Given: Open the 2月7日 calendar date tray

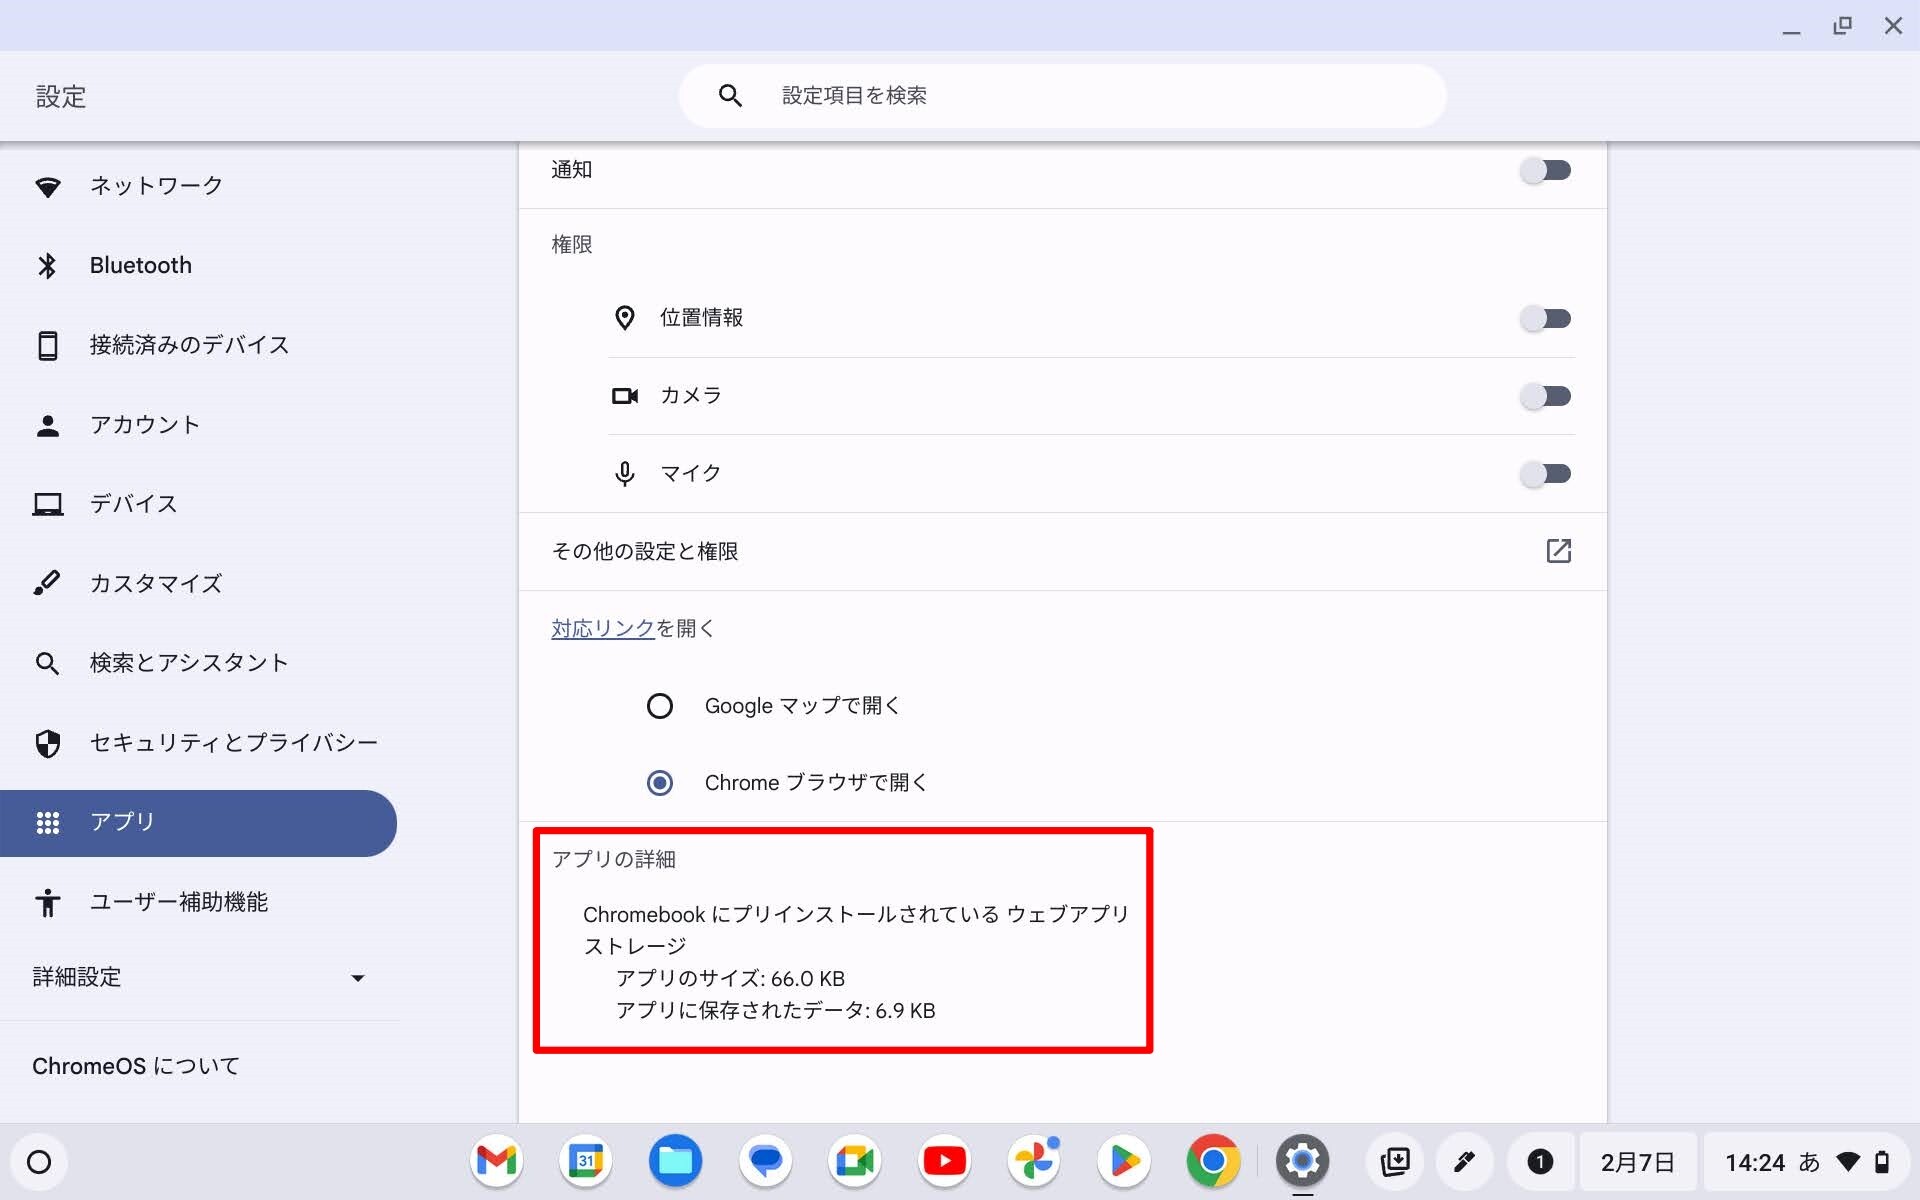Looking at the screenshot, I should pyautogui.click(x=1637, y=1162).
